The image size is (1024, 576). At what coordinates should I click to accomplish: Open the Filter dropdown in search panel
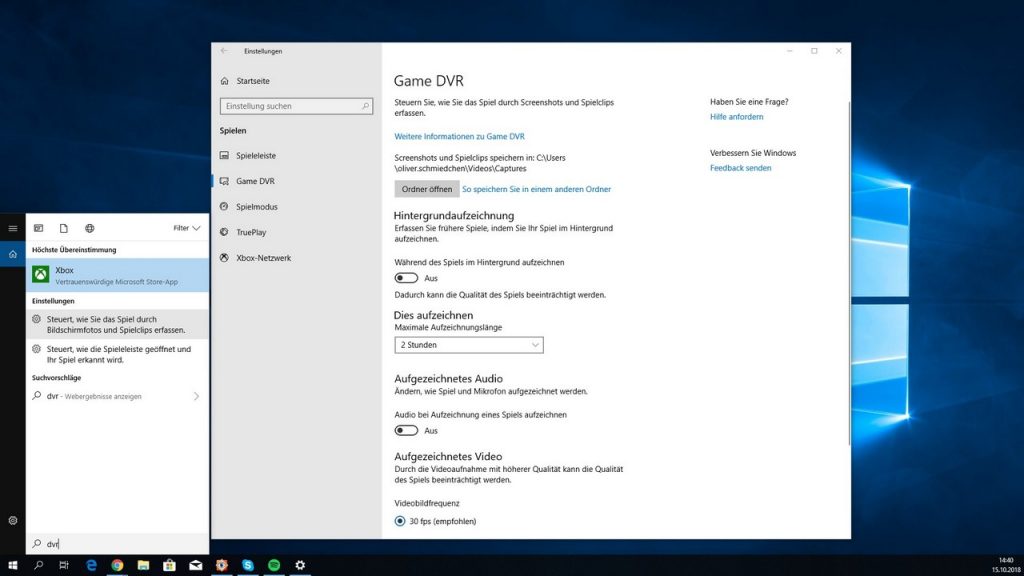(x=186, y=228)
